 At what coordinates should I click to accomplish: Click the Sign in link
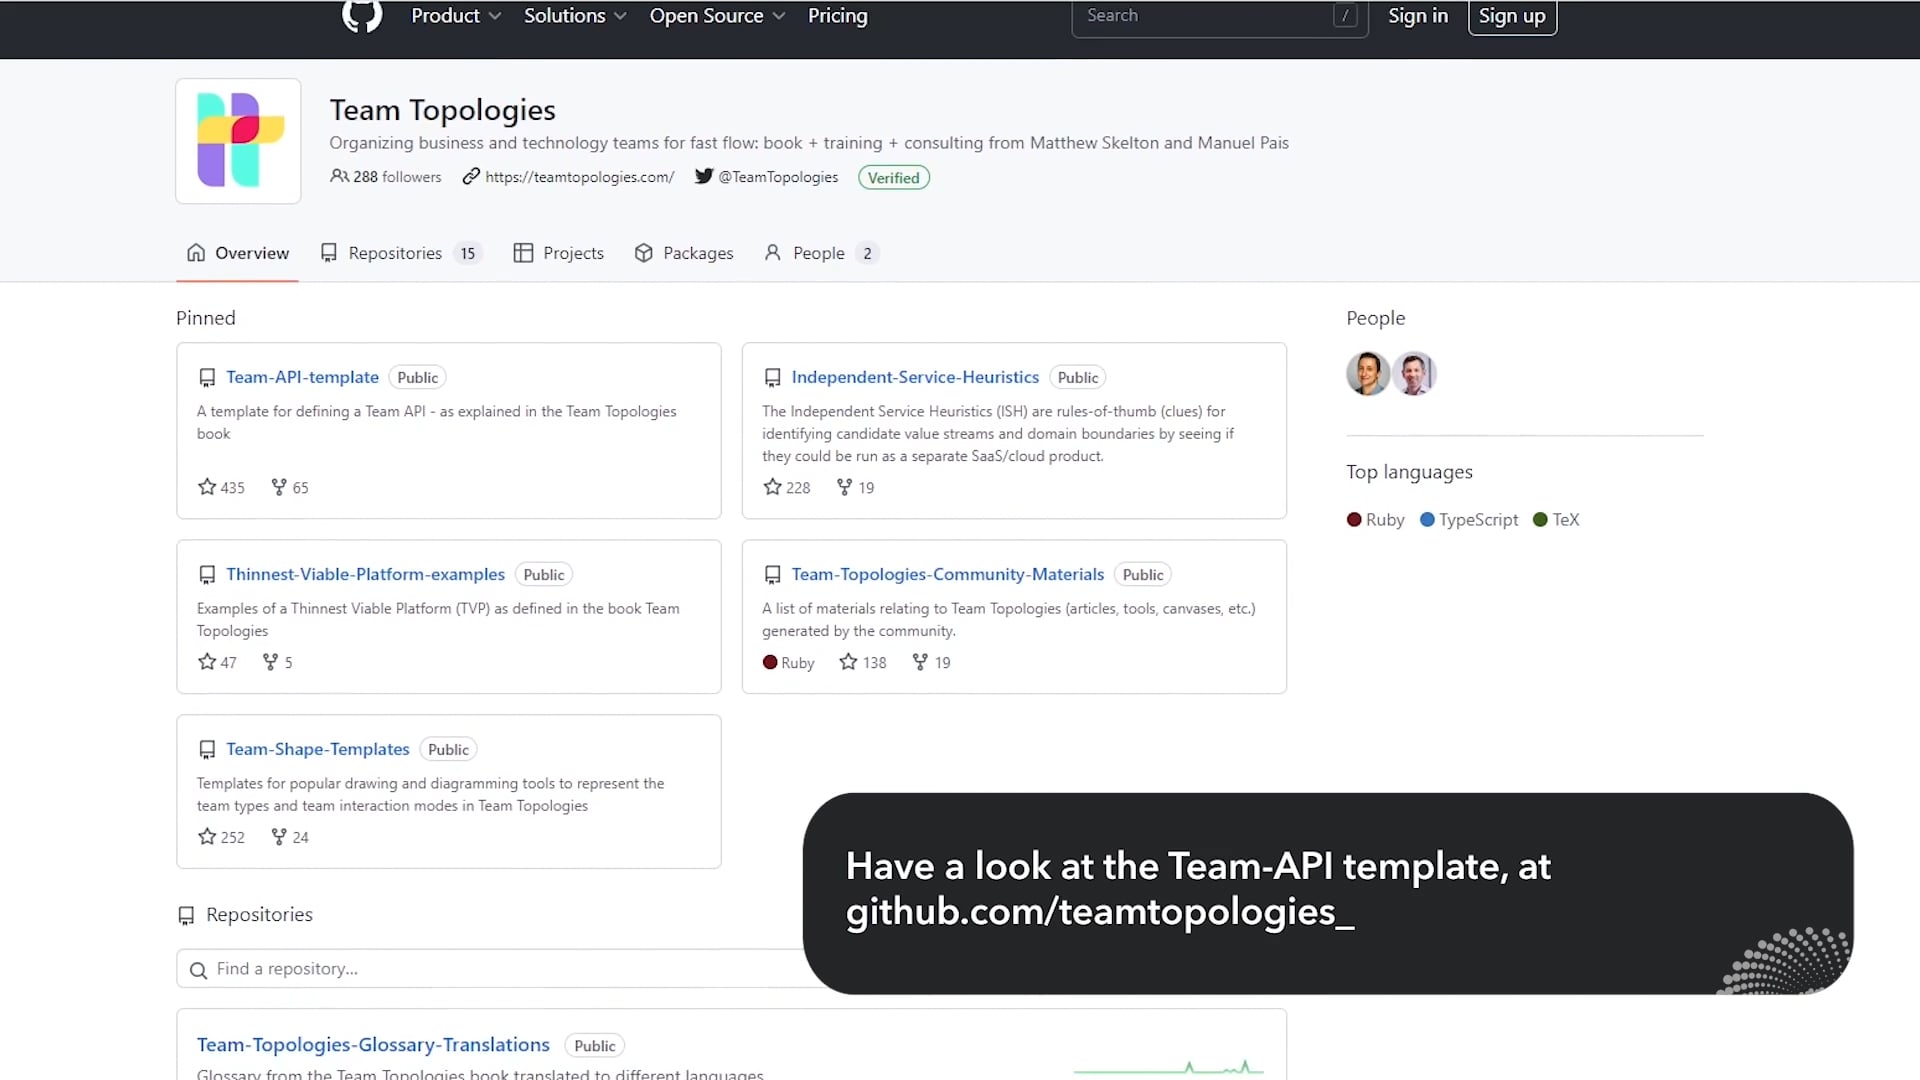[1417, 16]
